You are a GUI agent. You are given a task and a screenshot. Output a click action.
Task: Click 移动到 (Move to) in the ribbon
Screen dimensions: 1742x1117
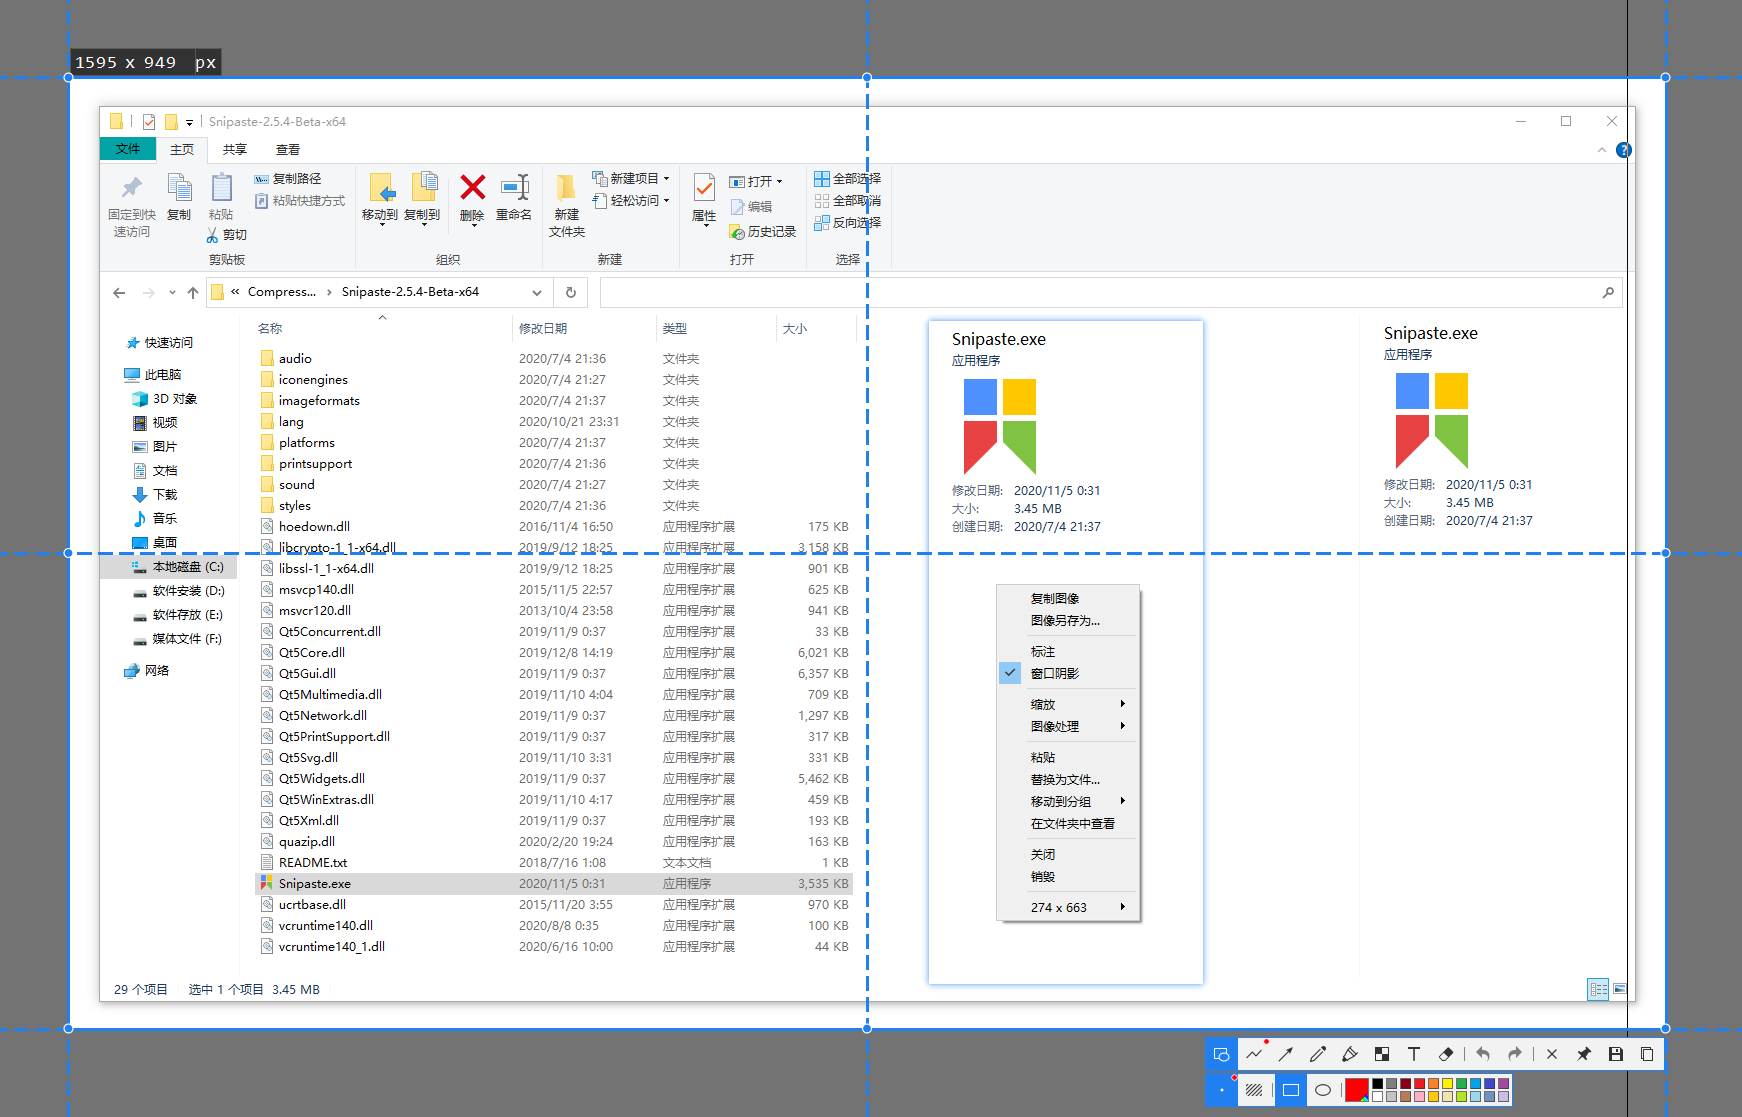pos(380,200)
